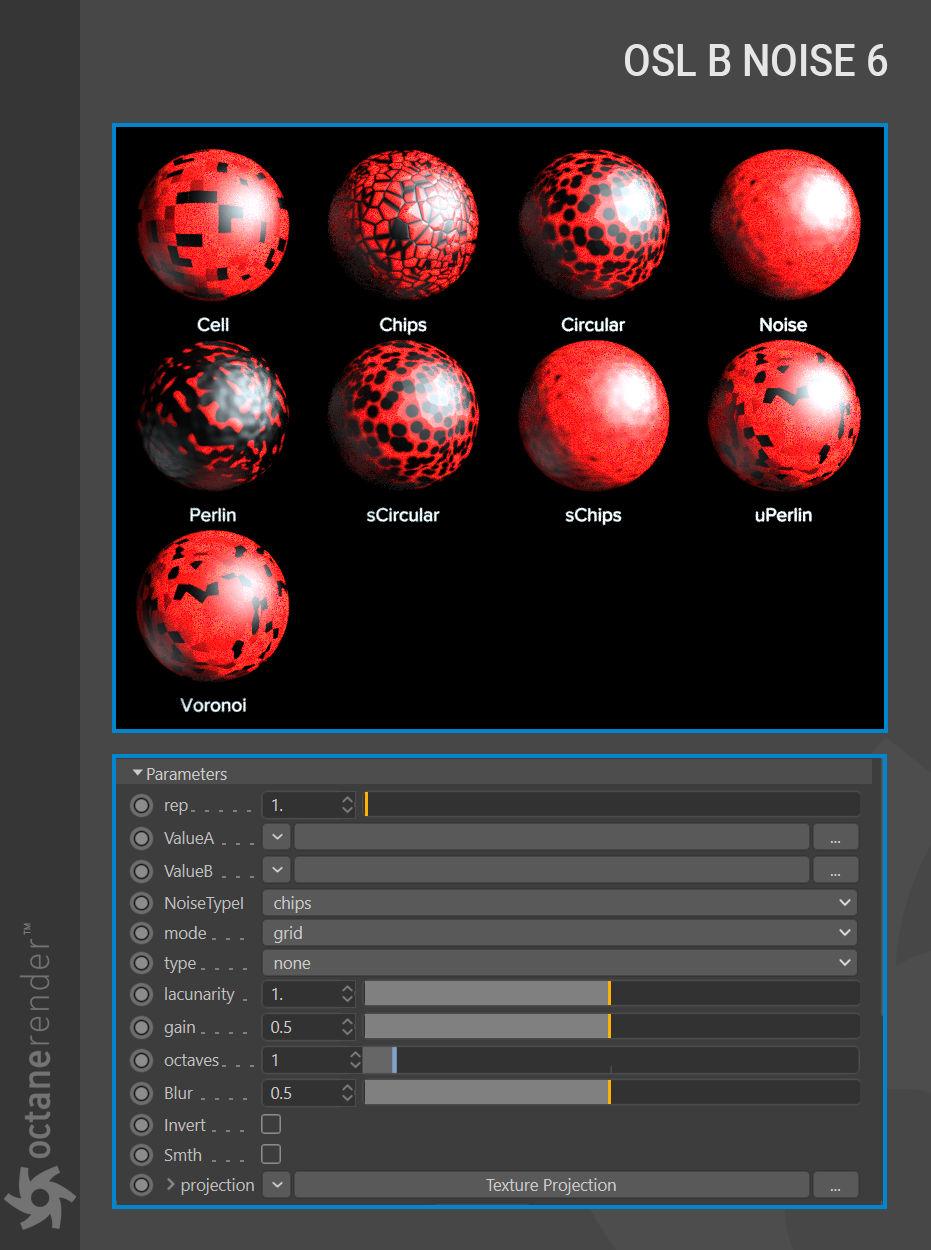
Task: Click the empty ValueB texture field
Action: point(551,870)
